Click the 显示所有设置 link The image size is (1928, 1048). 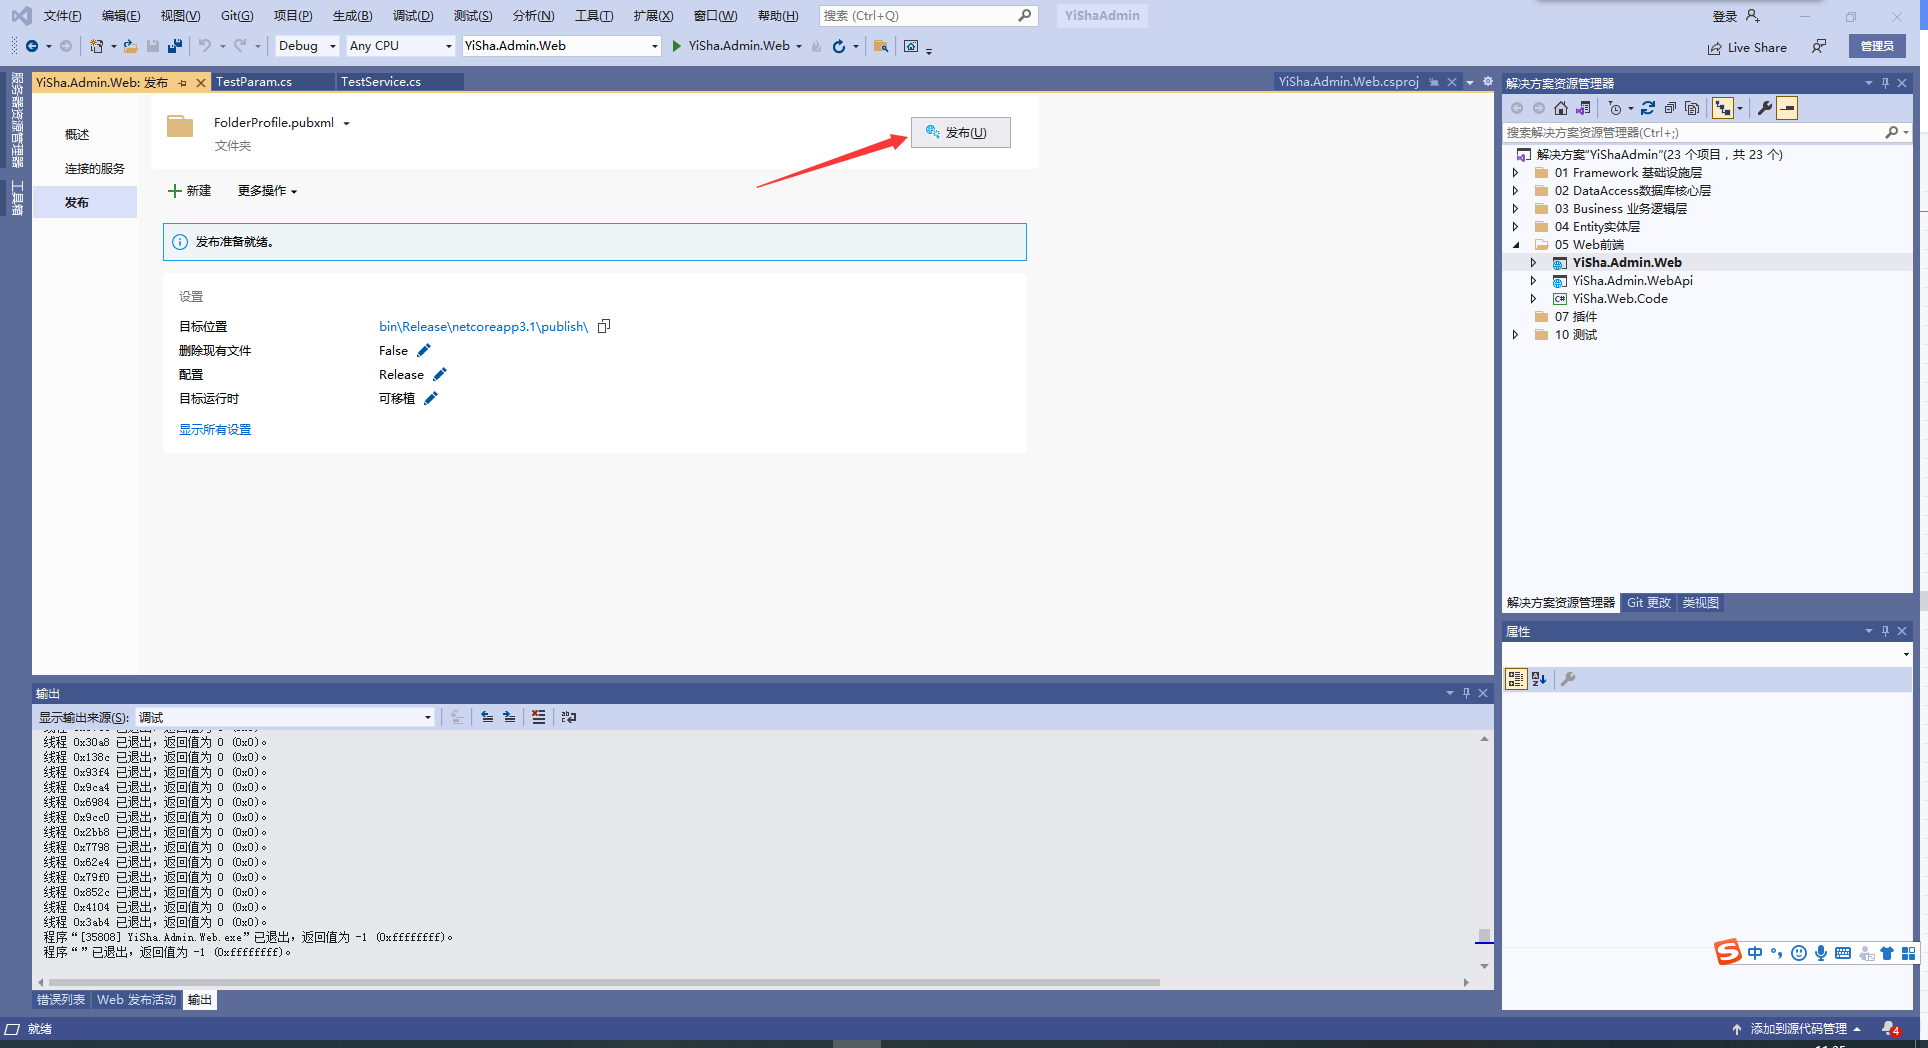tap(215, 429)
